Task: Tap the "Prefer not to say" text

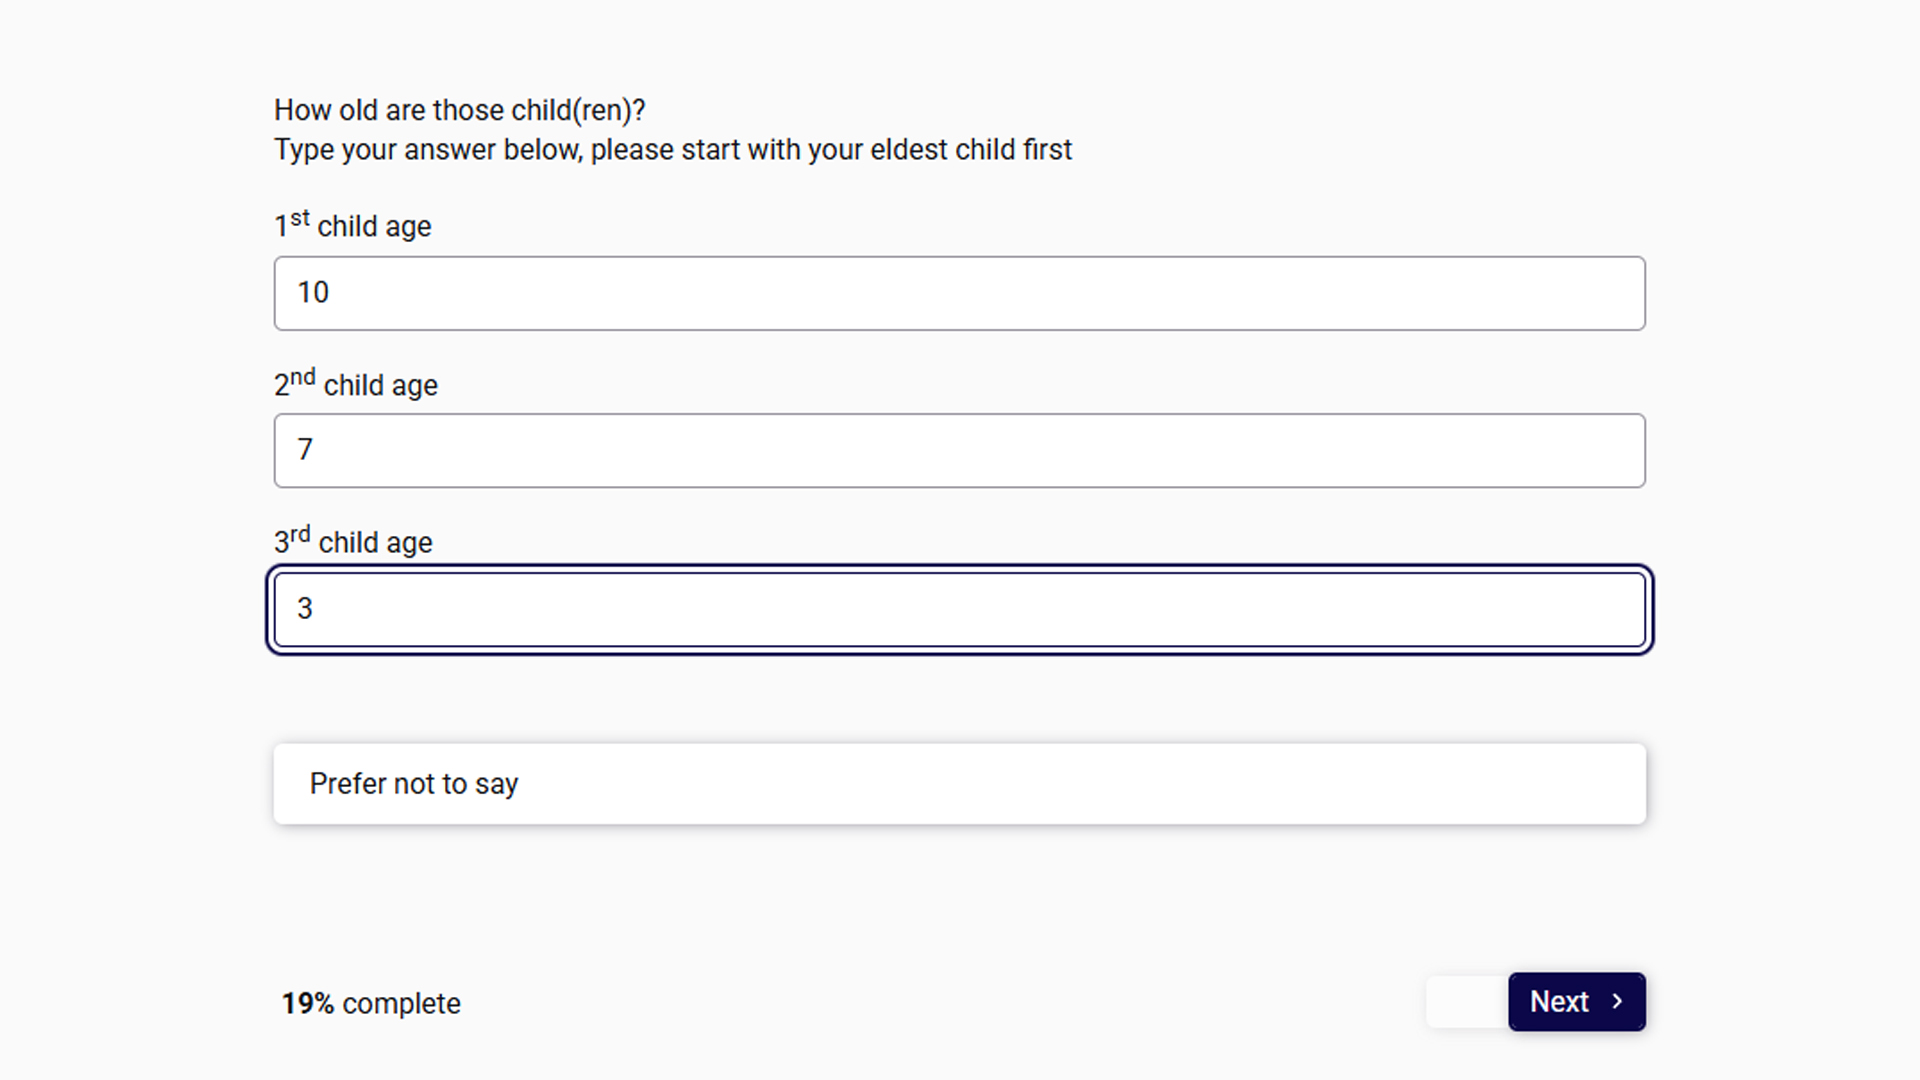Action: coord(414,783)
